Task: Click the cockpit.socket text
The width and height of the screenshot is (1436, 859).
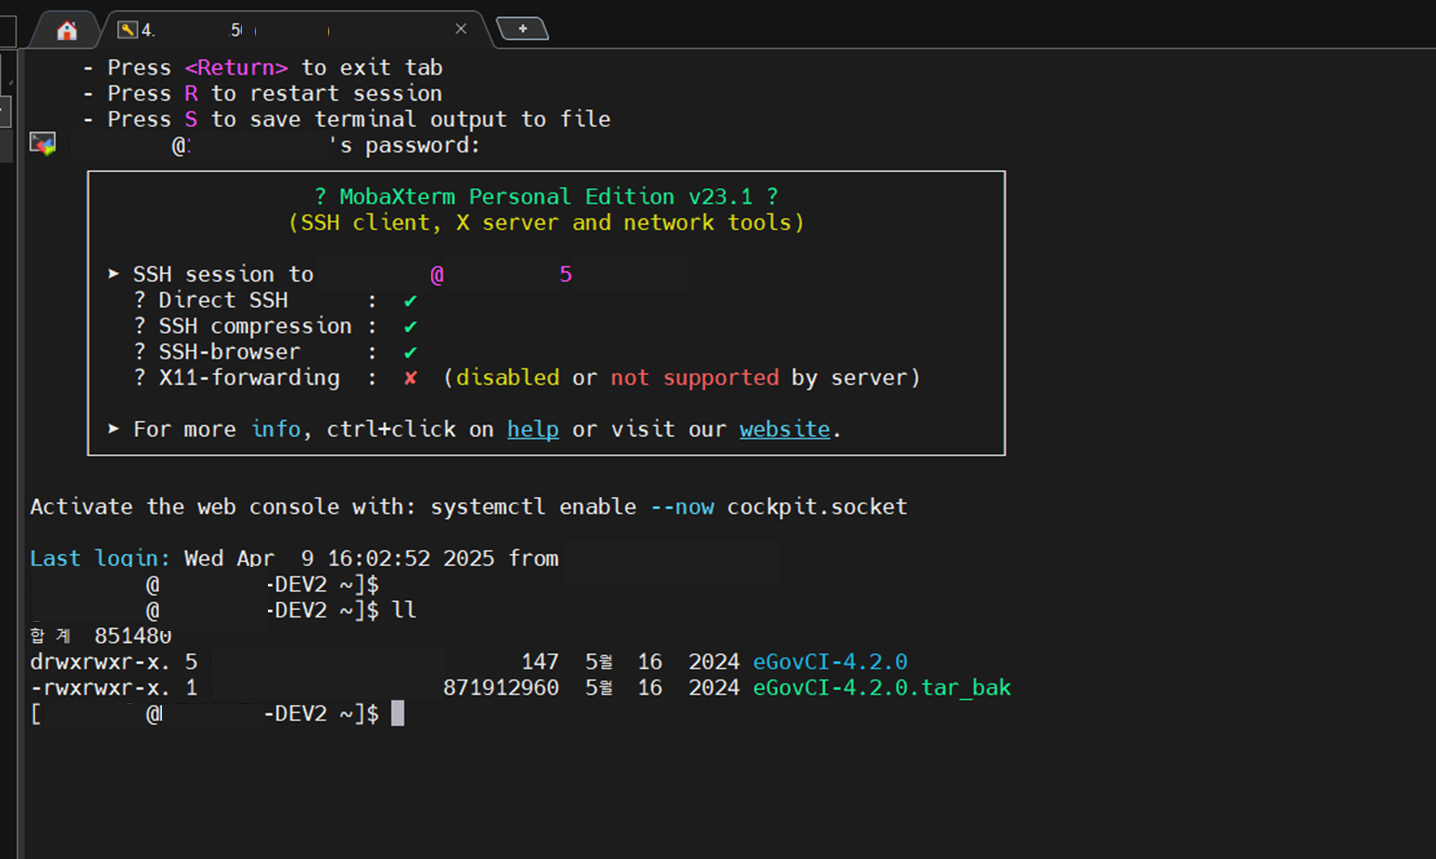Action: pos(817,507)
